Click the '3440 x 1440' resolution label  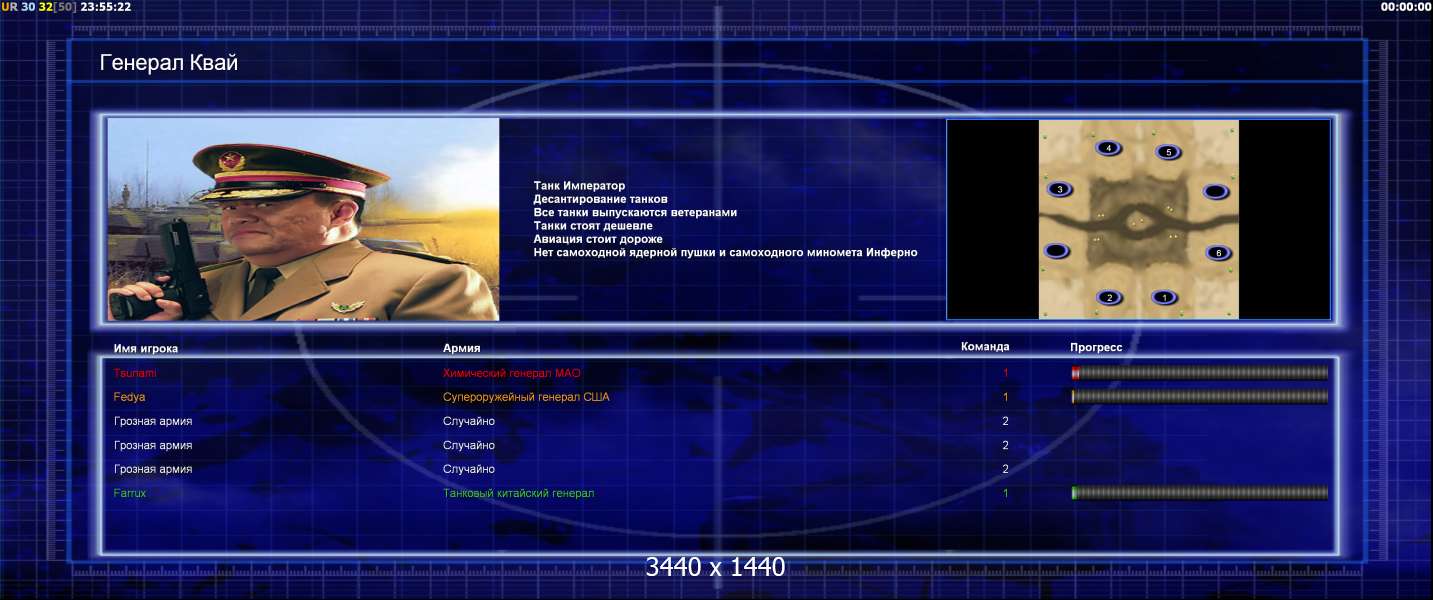[715, 567]
